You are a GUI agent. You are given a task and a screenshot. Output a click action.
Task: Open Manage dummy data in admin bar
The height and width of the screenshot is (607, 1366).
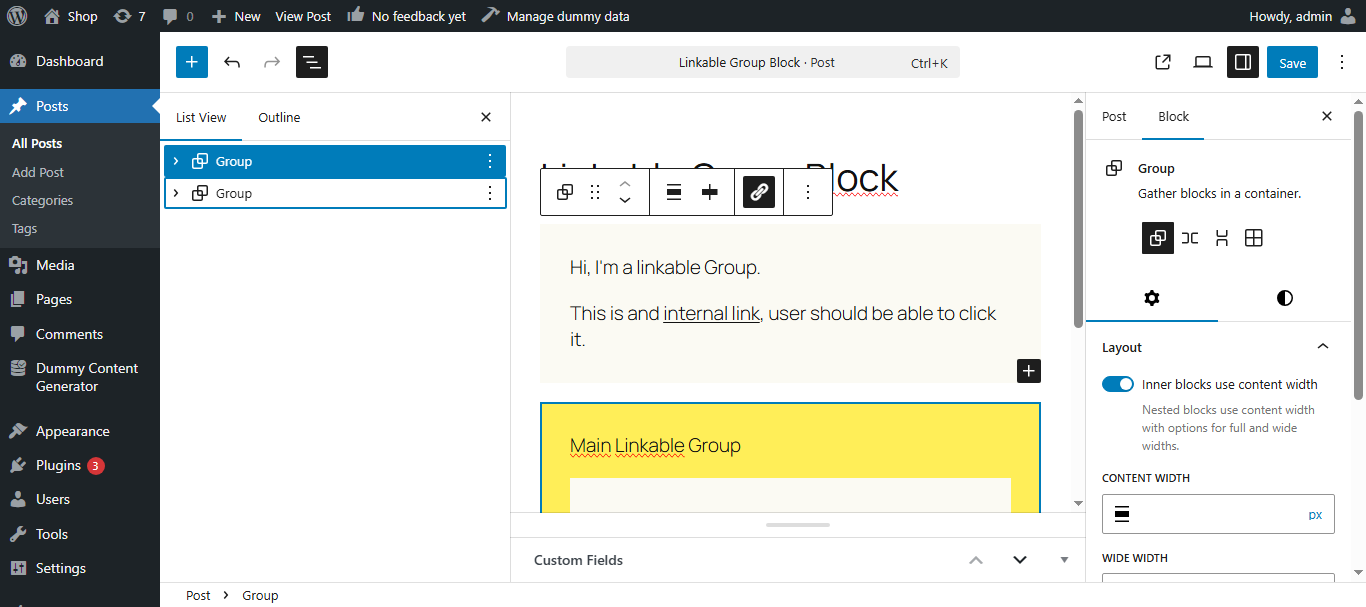pyautogui.click(x=558, y=16)
